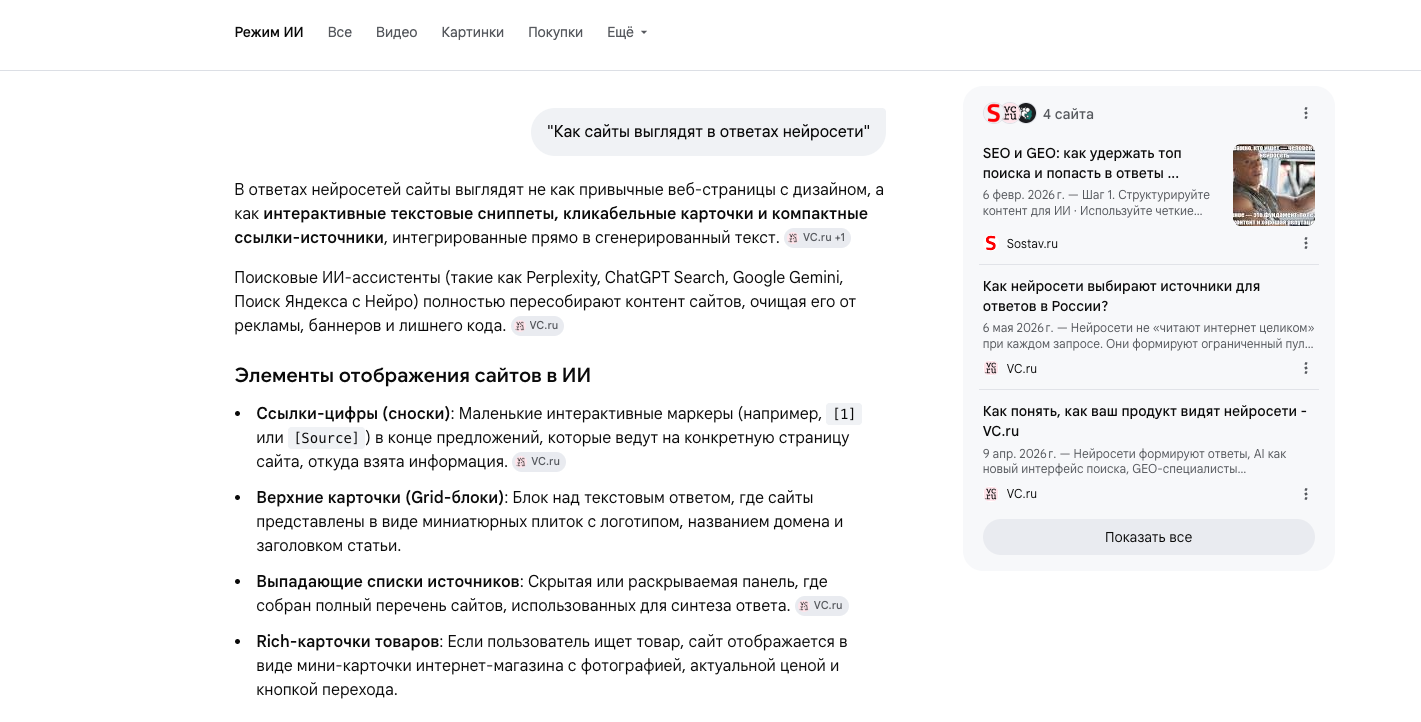Viewport: 1421px width, 722px height.
Task: Open the Все search tab
Action: pos(340,32)
